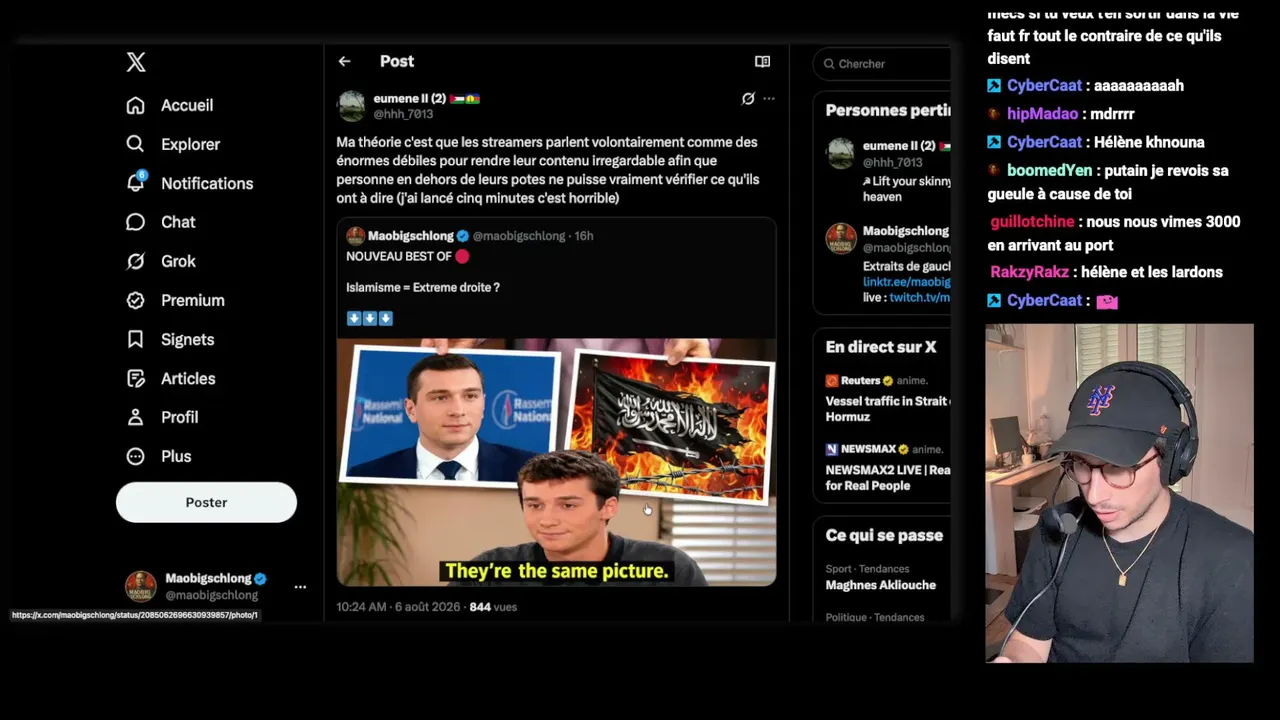Open Profil via the person icon
Viewport: 1280px width, 720px height.
pos(135,417)
